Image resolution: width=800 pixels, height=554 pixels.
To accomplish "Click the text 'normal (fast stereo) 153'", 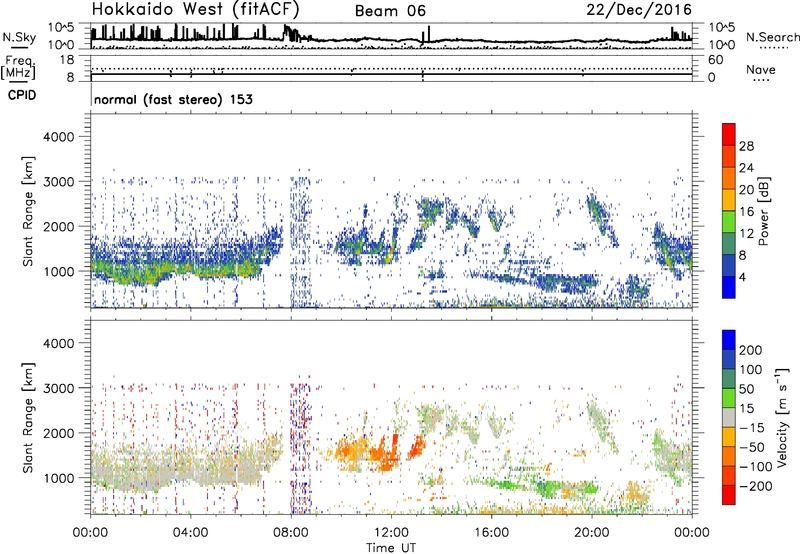I will [173, 99].
